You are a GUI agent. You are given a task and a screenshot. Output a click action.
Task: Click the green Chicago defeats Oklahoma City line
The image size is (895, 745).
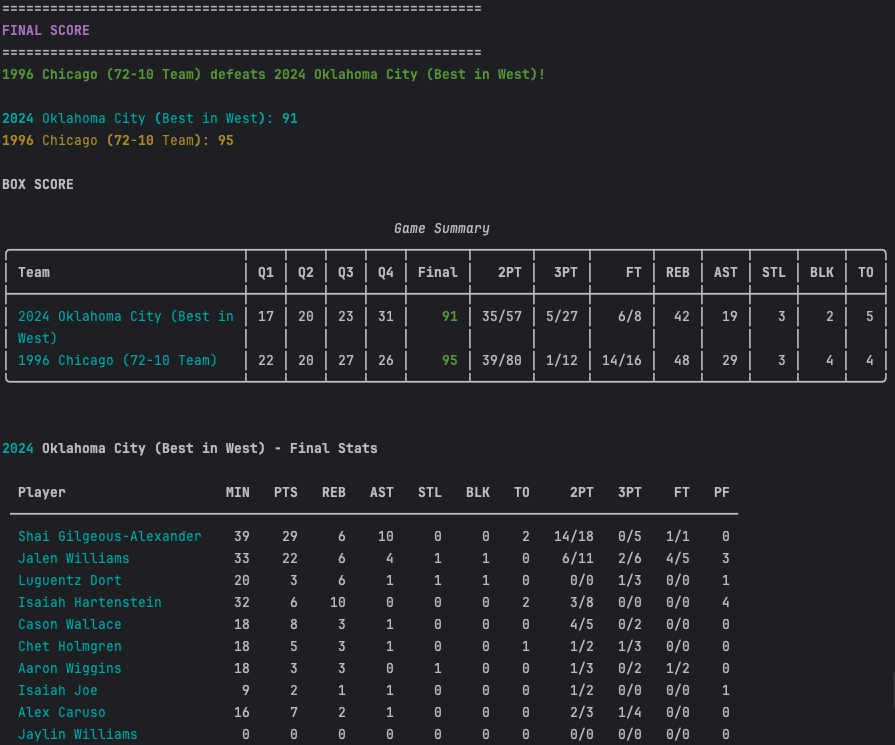273,75
